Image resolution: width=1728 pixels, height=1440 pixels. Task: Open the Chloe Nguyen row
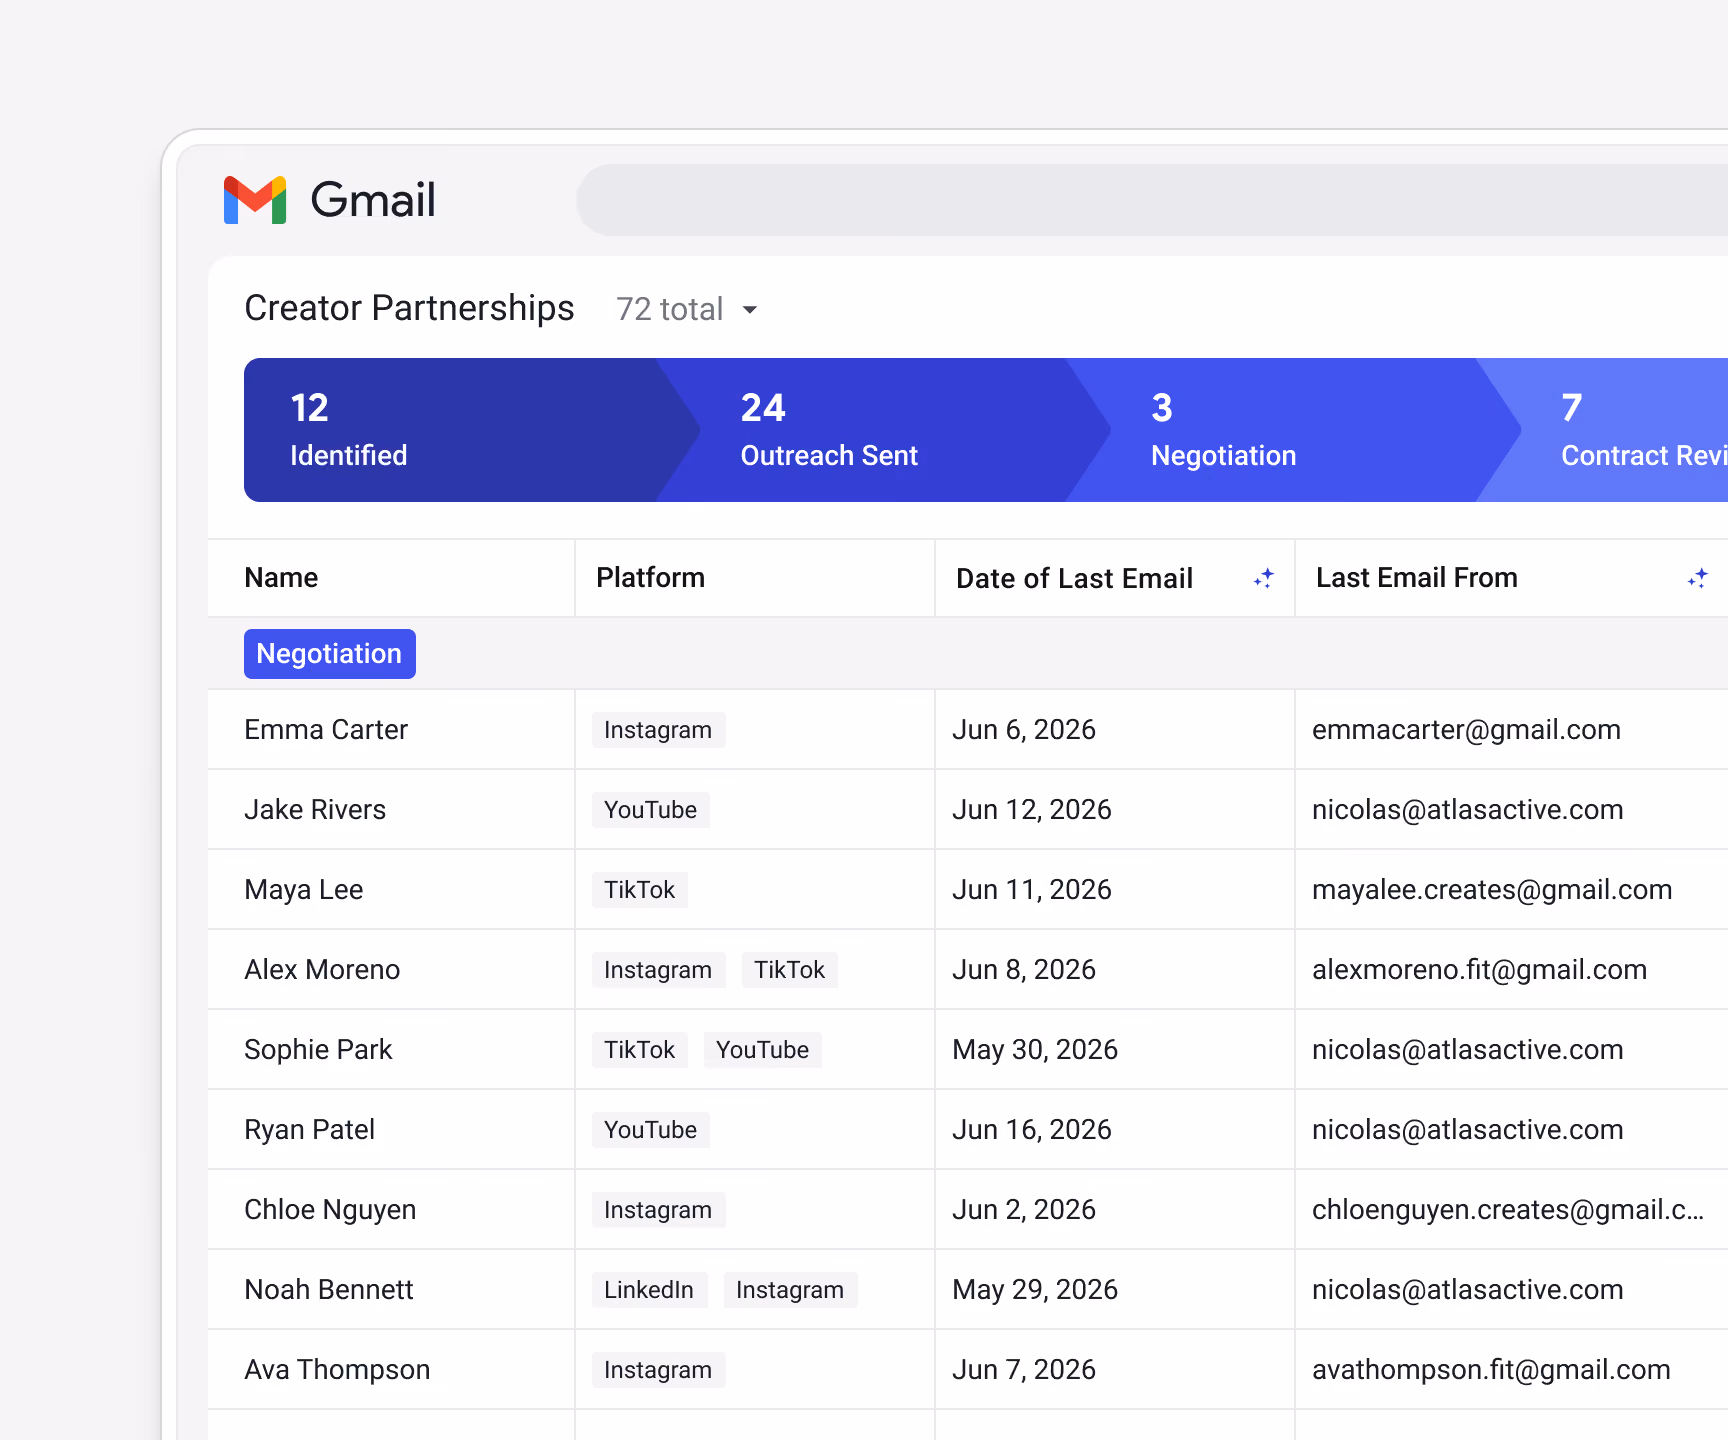(x=968, y=1210)
